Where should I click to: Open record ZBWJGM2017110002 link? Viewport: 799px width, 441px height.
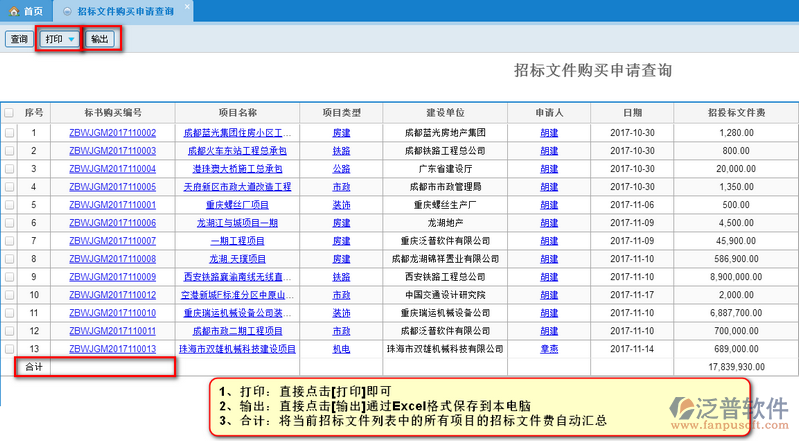click(x=112, y=132)
